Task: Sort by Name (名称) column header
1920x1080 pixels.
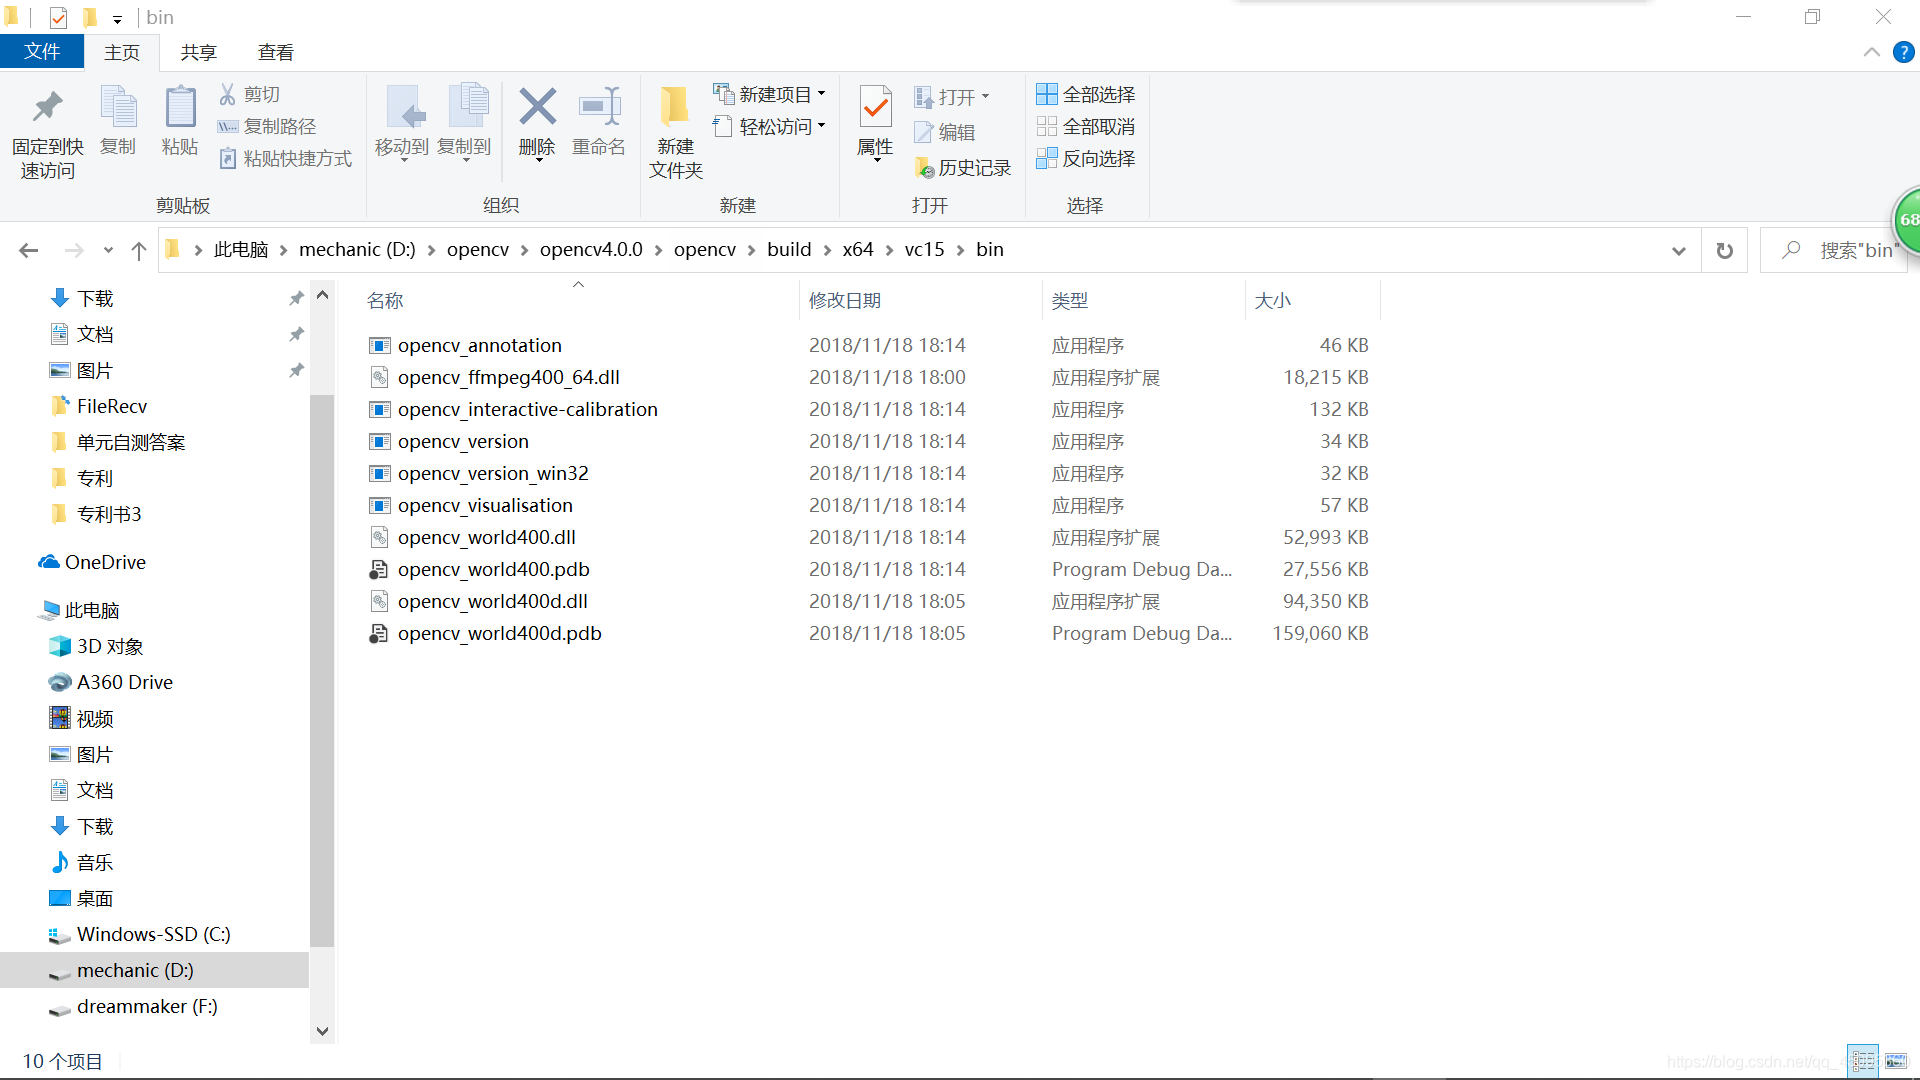Action: tap(578, 300)
